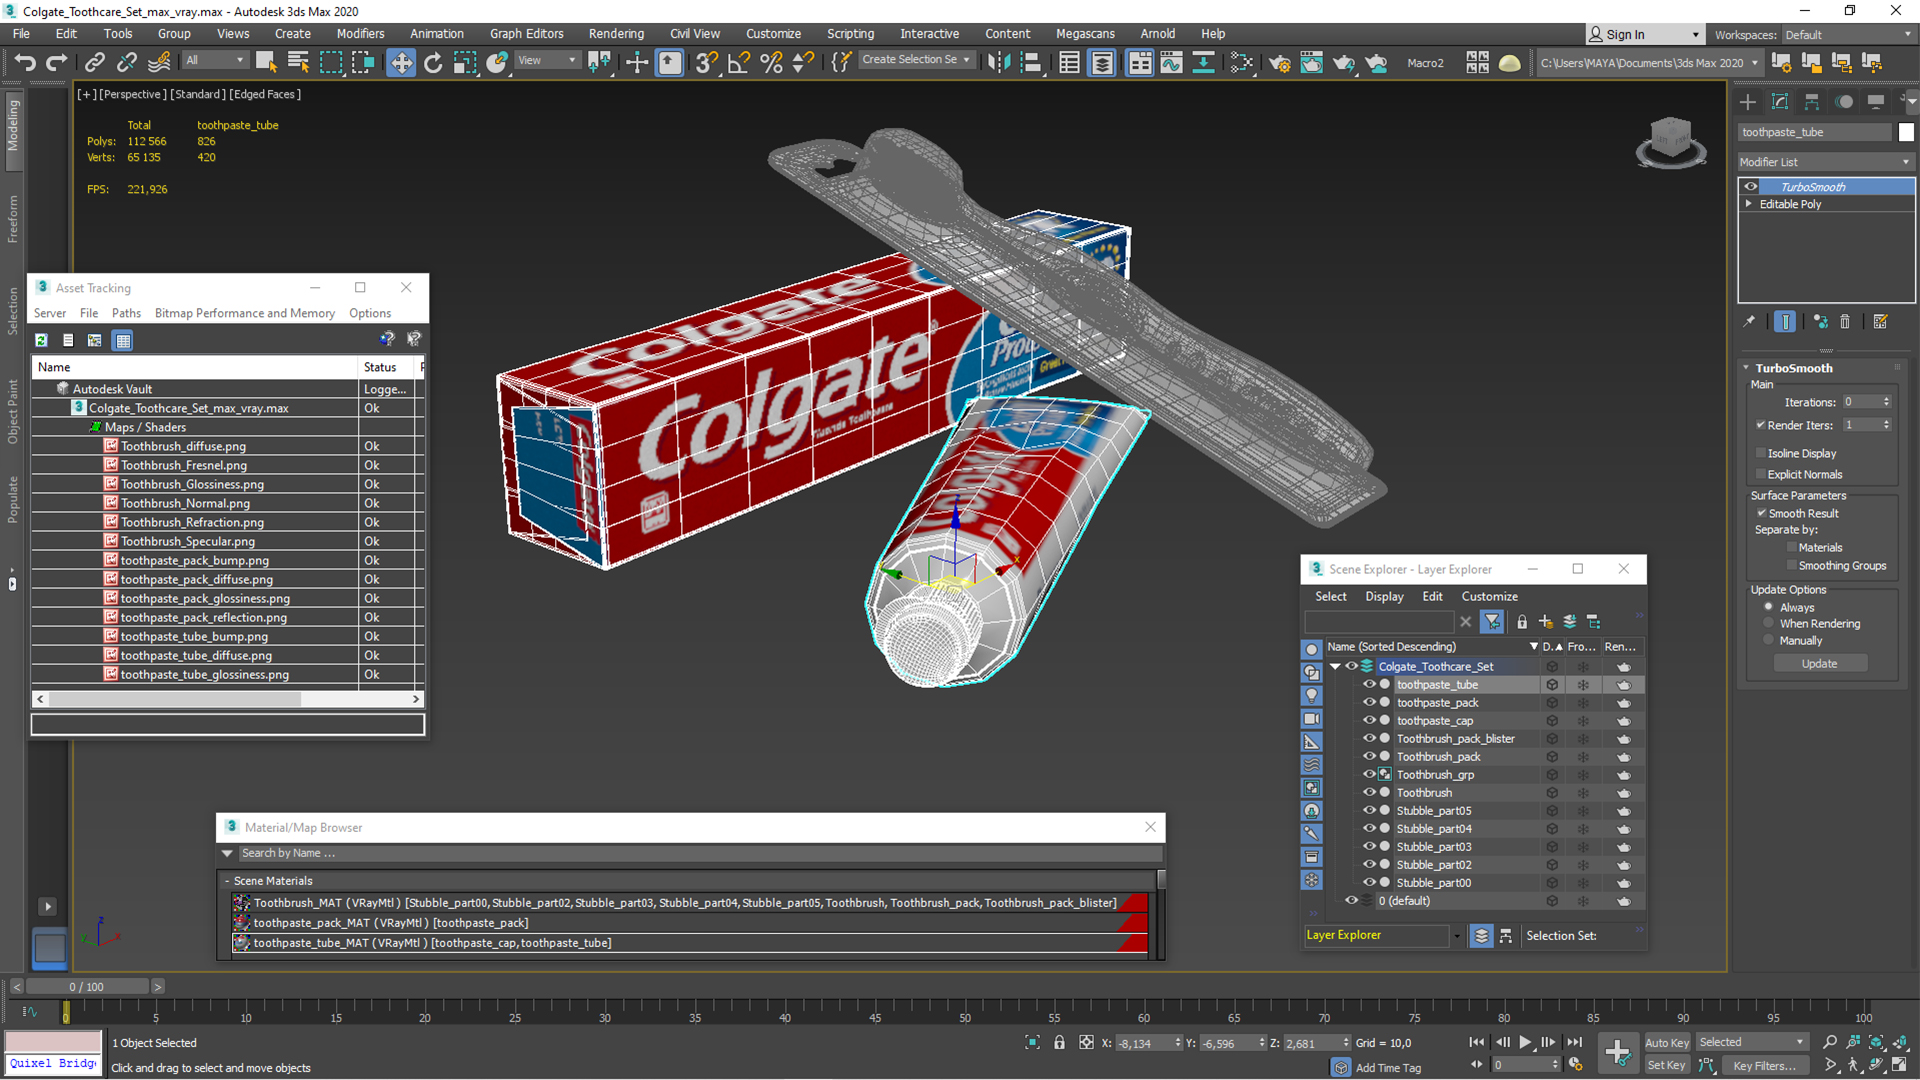Activate the Select and Move tool

(401, 63)
